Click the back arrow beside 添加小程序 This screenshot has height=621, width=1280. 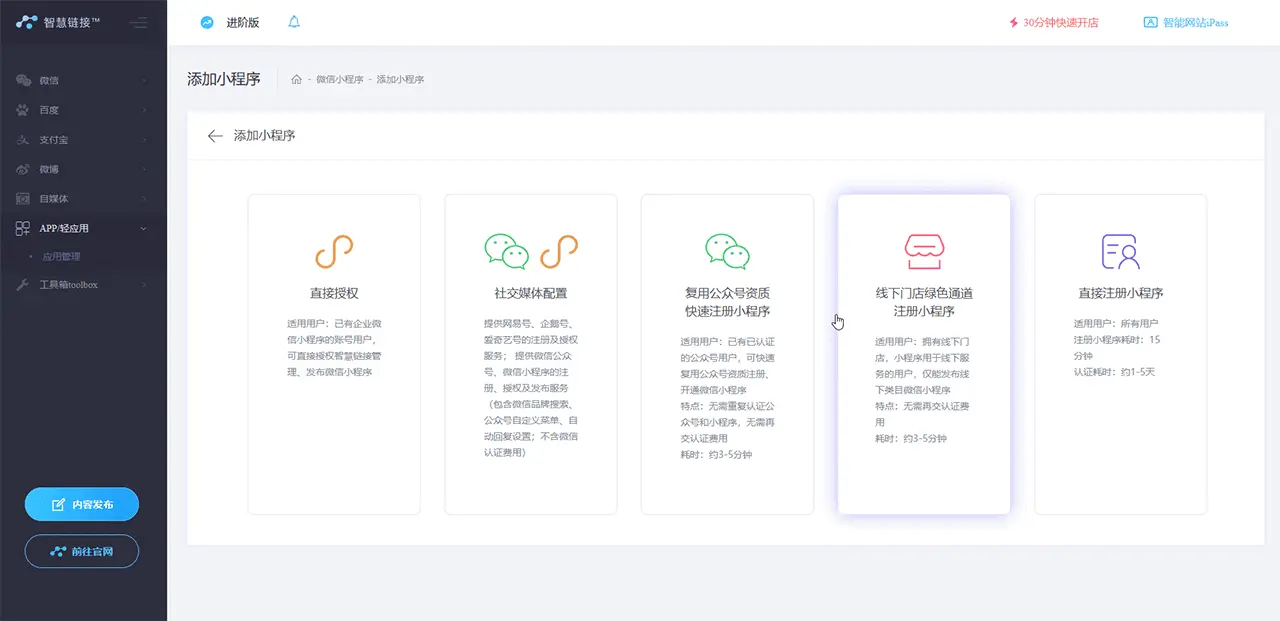tap(214, 135)
